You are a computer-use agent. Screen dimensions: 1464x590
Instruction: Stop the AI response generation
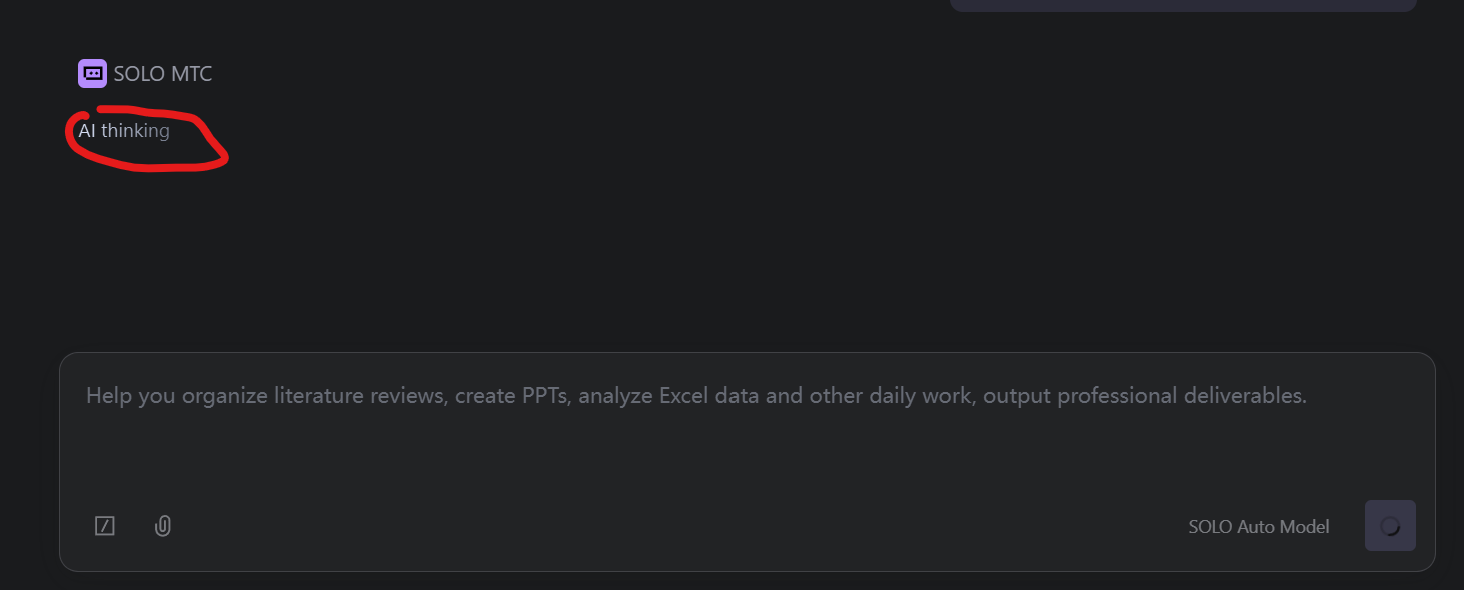(x=1390, y=526)
